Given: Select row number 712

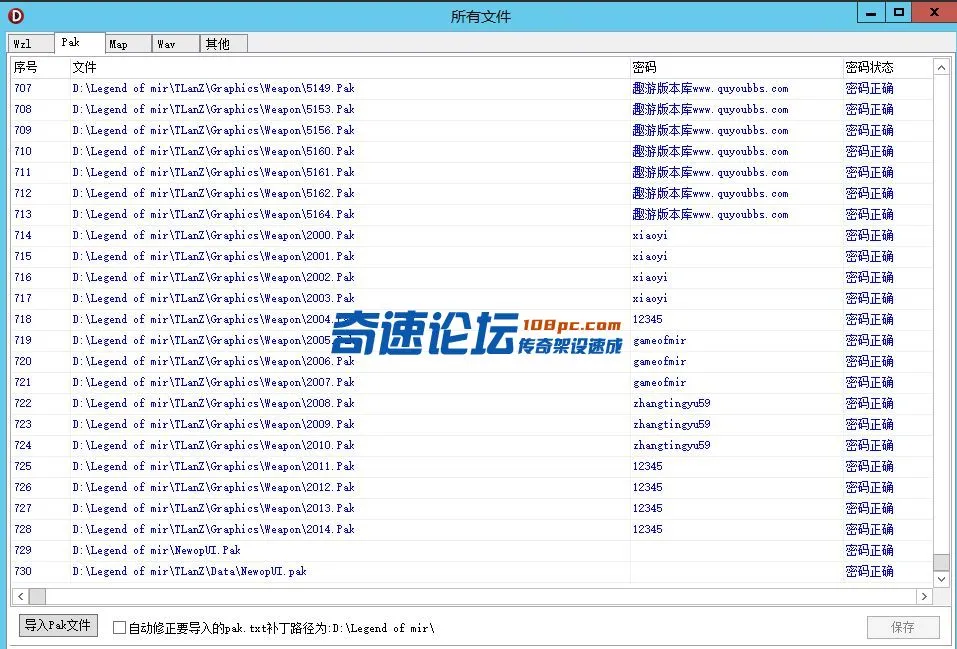Looking at the screenshot, I should click(23, 194).
